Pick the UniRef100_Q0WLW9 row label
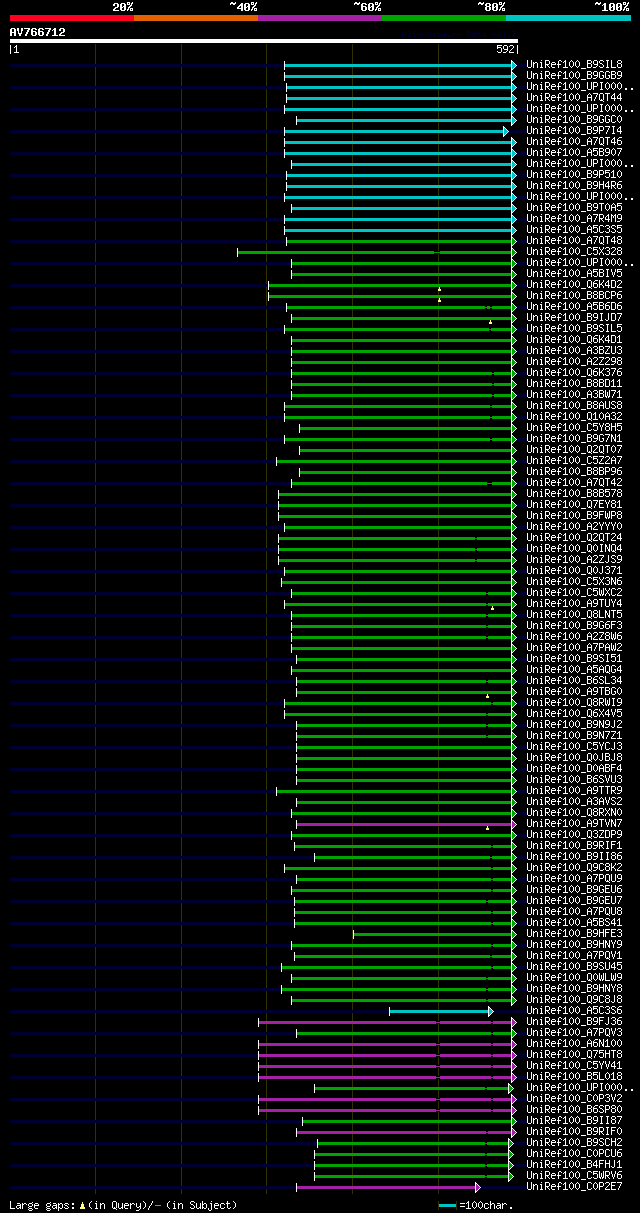 [x=574, y=978]
